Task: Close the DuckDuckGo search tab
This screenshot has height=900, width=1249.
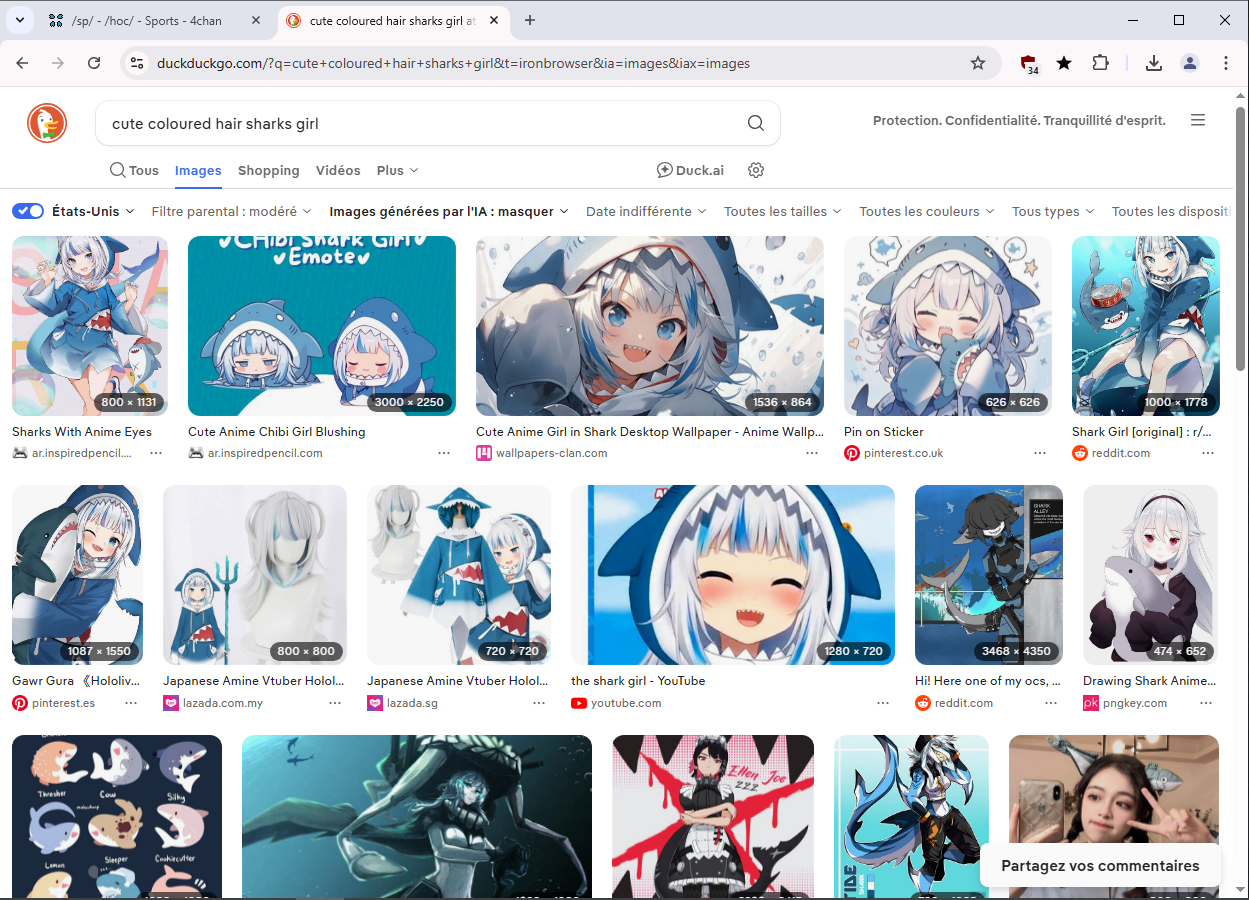Action: pos(495,20)
